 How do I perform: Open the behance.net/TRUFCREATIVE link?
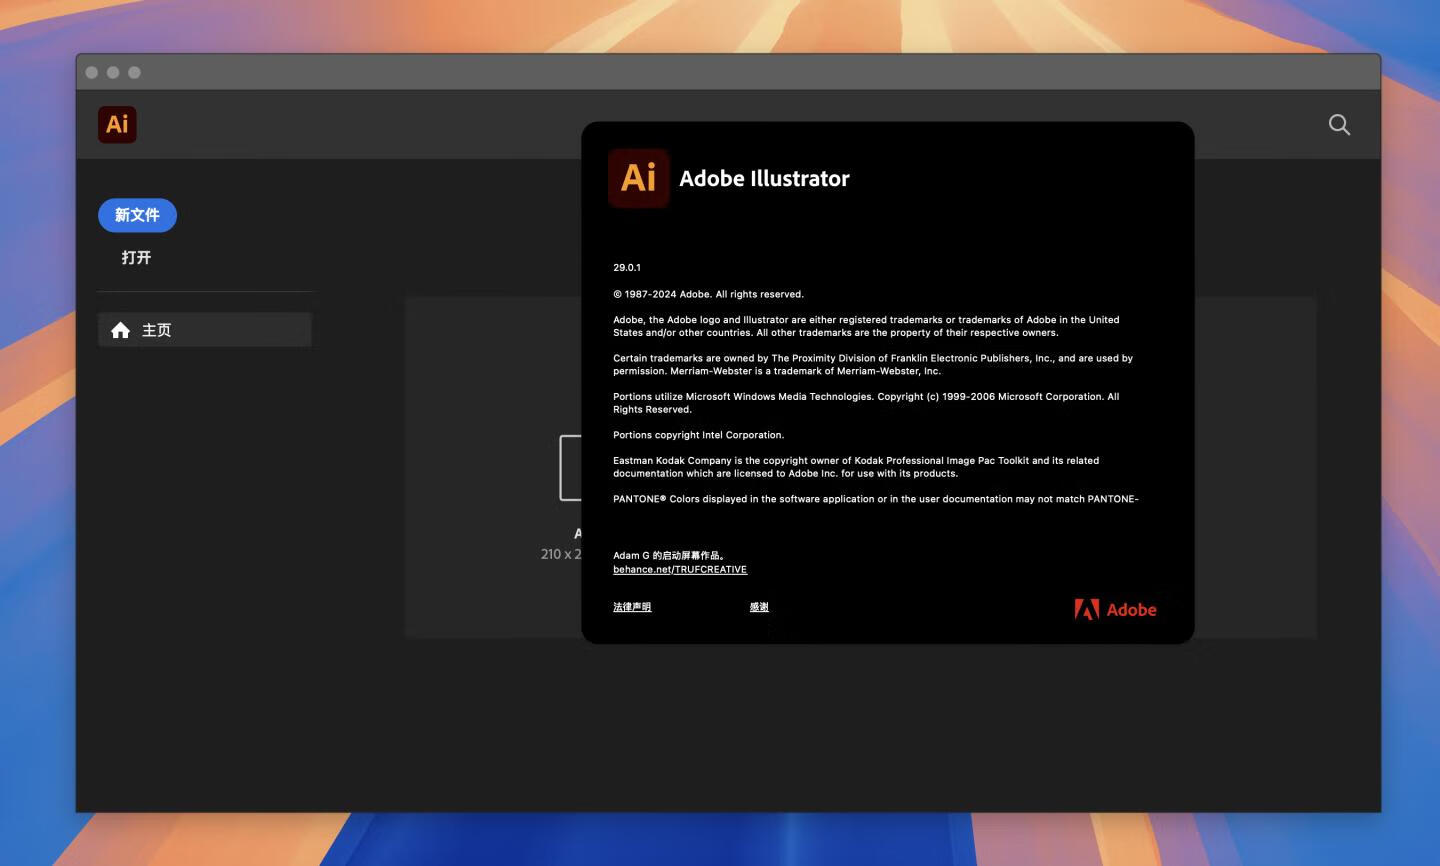(680, 569)
